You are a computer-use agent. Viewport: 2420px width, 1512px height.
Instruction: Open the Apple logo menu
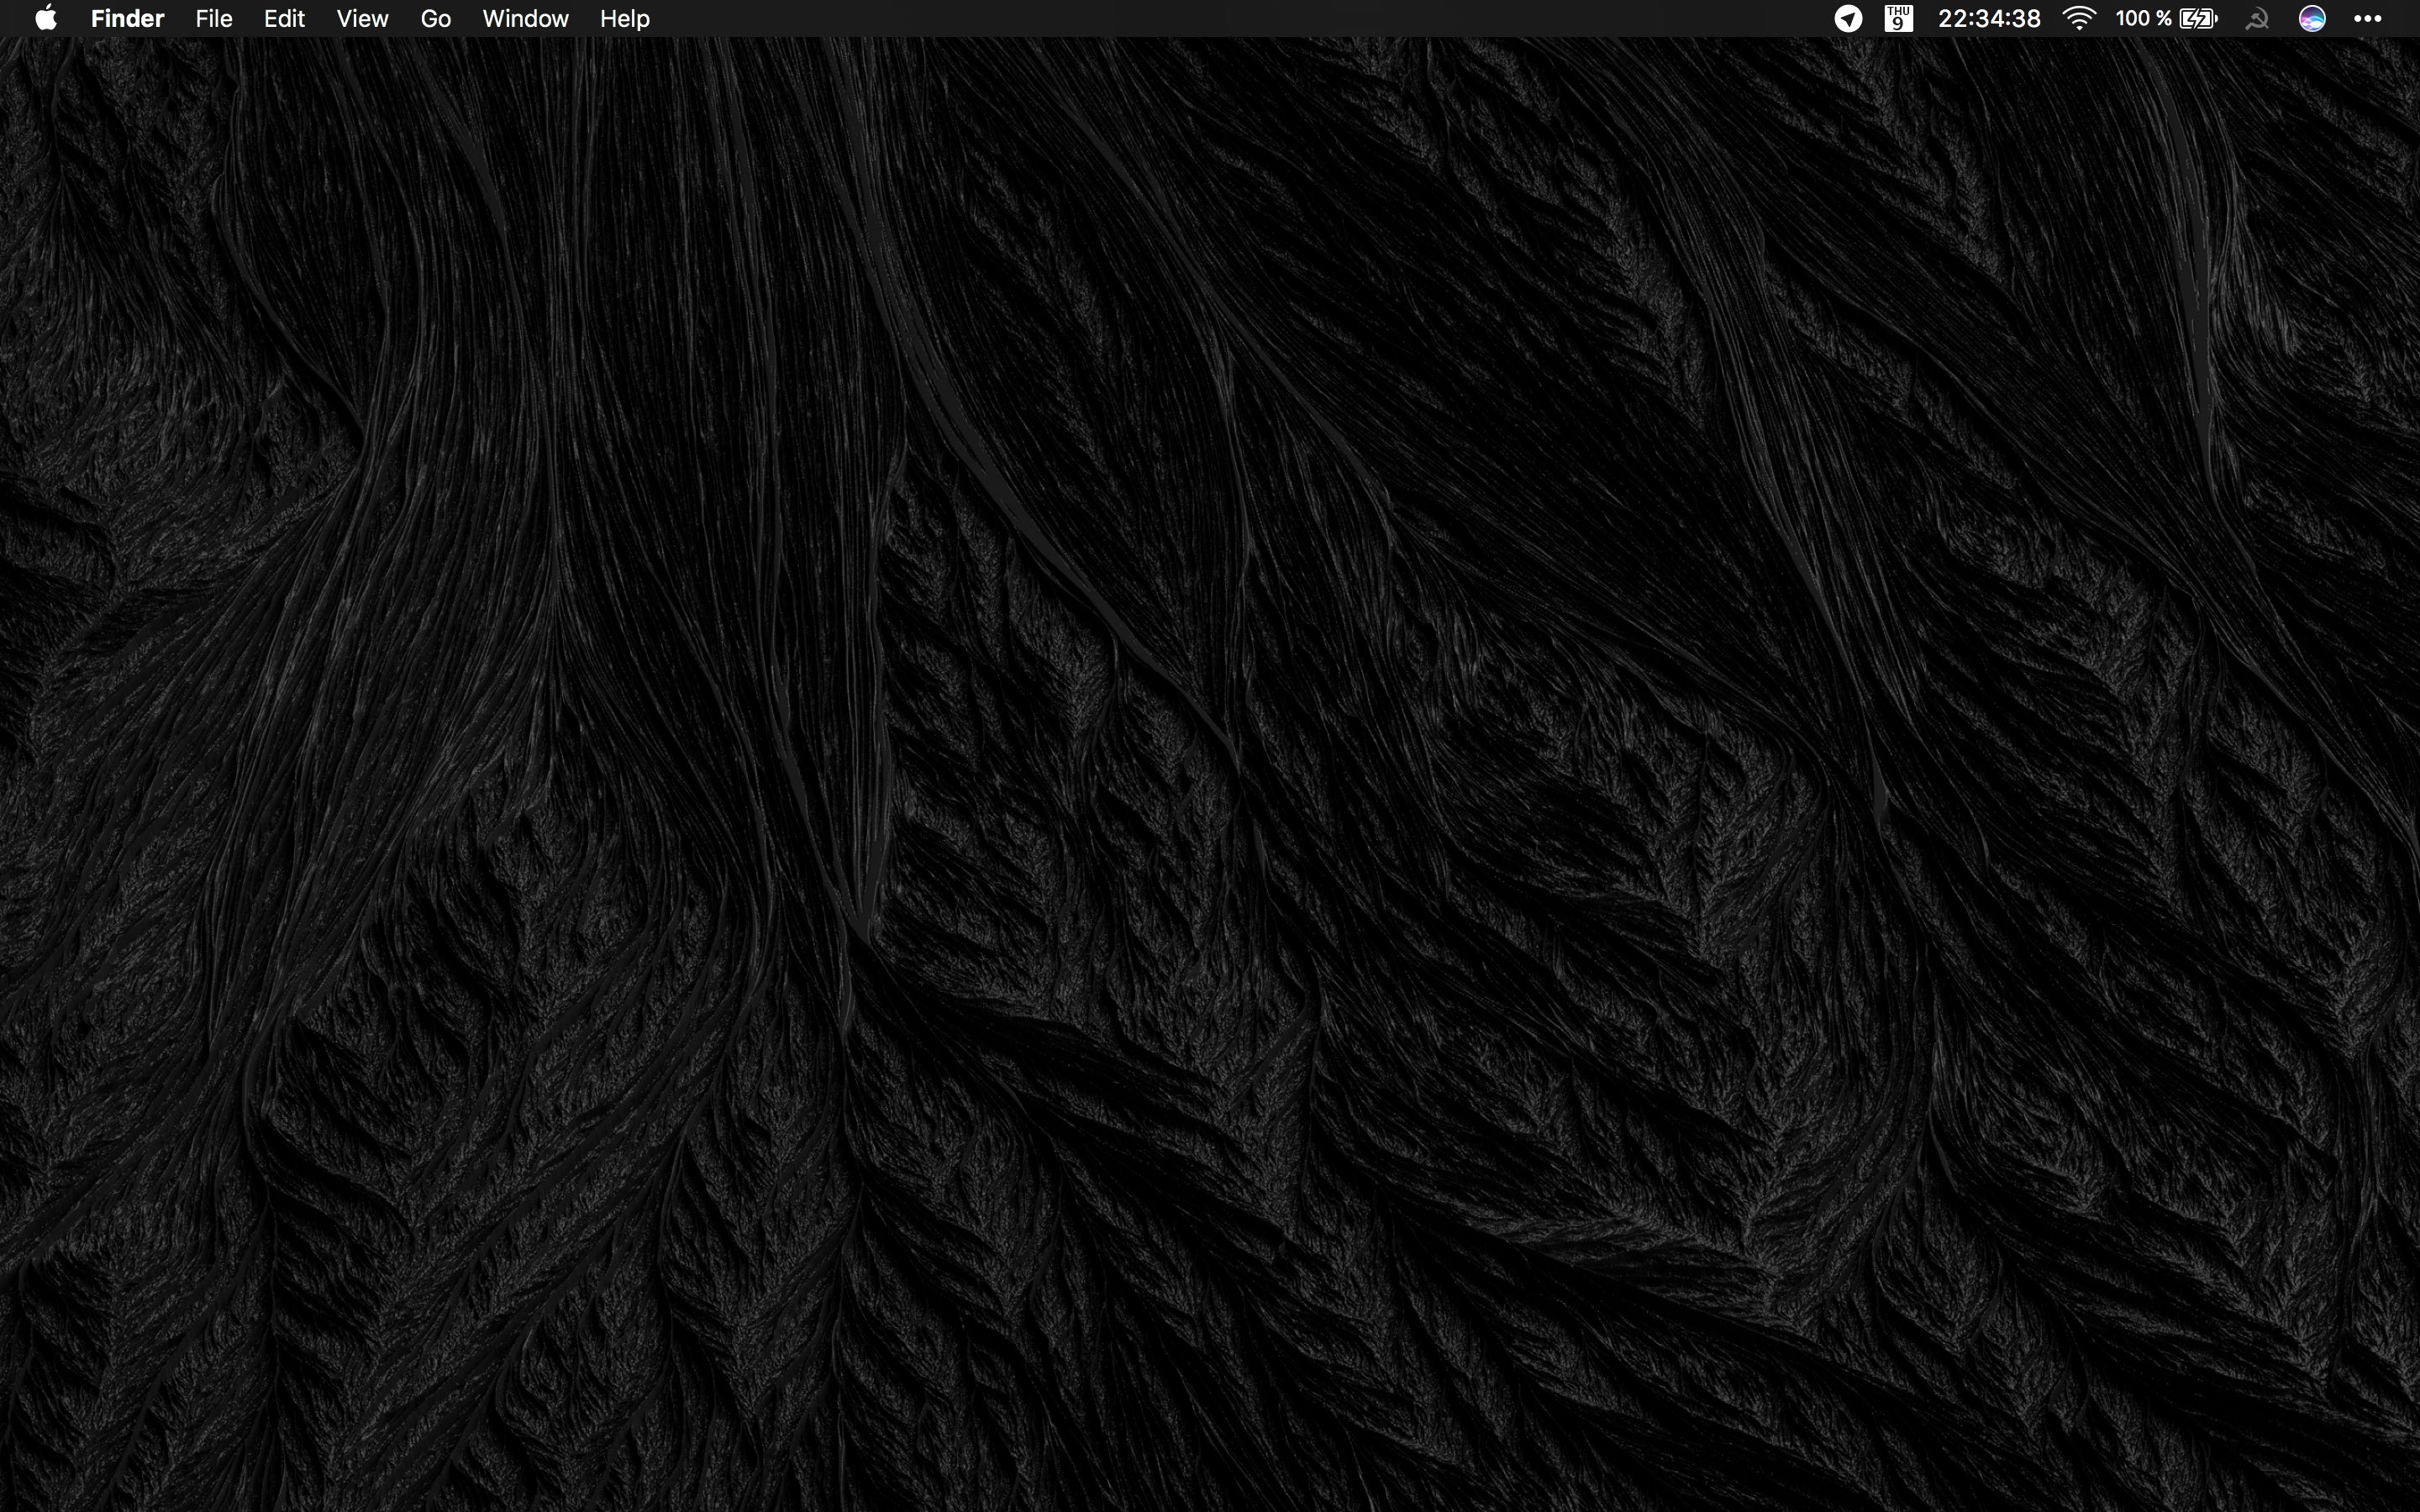[x=46, y=18]
